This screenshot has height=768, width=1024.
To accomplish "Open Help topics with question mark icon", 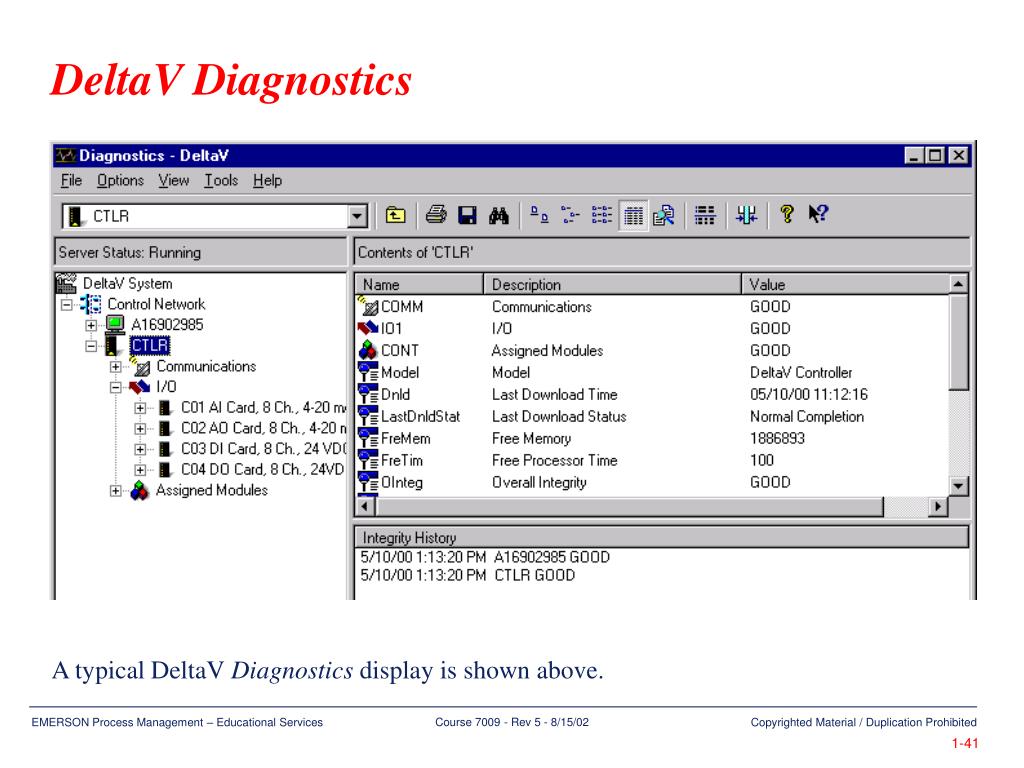I will [787, 214].
